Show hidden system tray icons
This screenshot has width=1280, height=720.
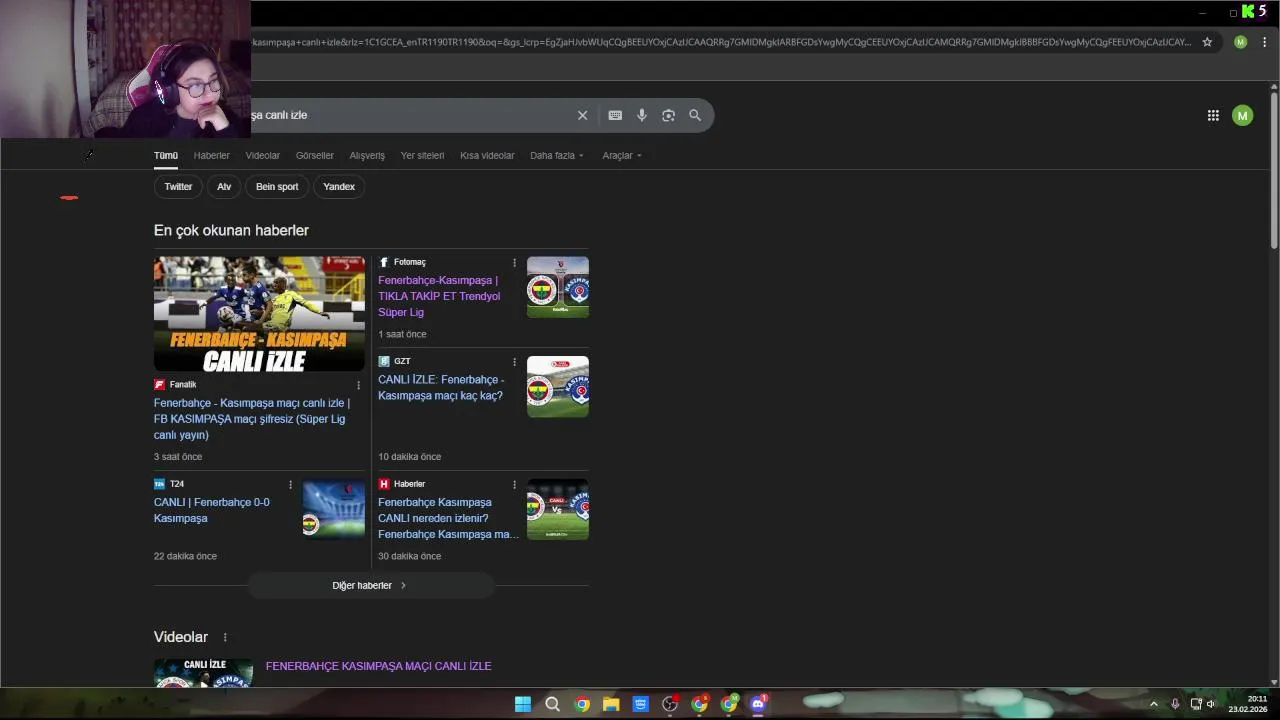click(x=1153, y=704)
